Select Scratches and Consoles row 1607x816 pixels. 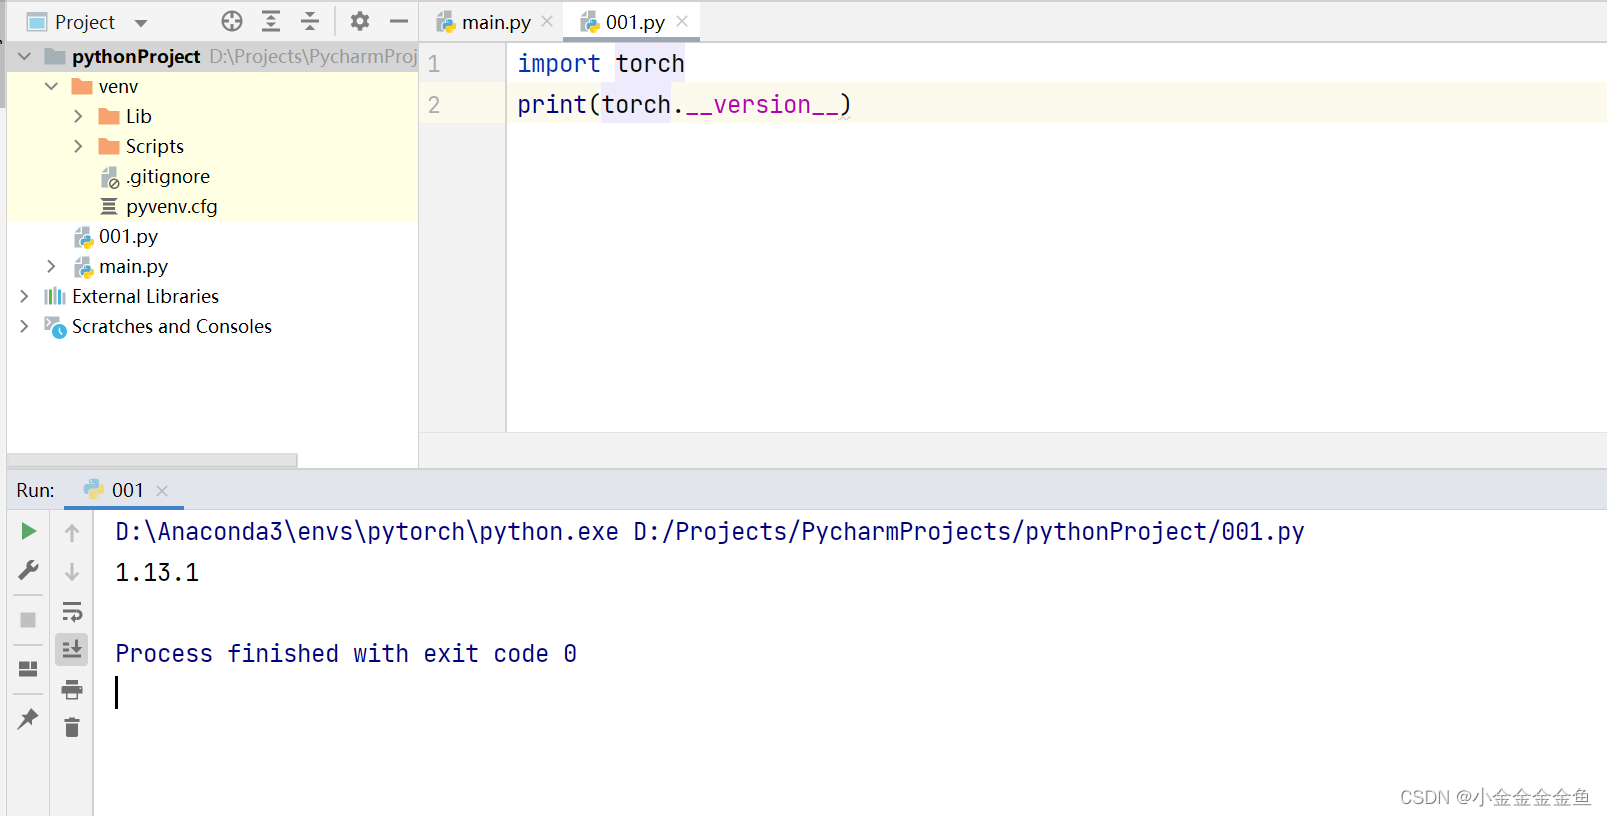212,327
